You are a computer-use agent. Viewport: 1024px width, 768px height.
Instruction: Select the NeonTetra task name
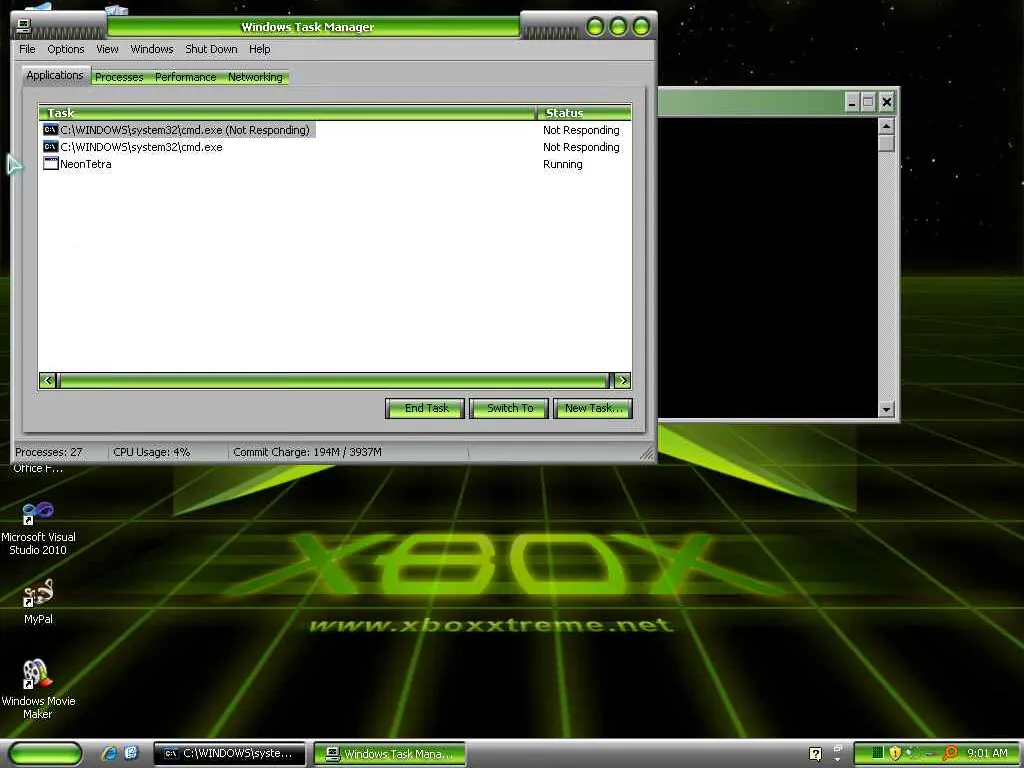click(x=86, y=164)
